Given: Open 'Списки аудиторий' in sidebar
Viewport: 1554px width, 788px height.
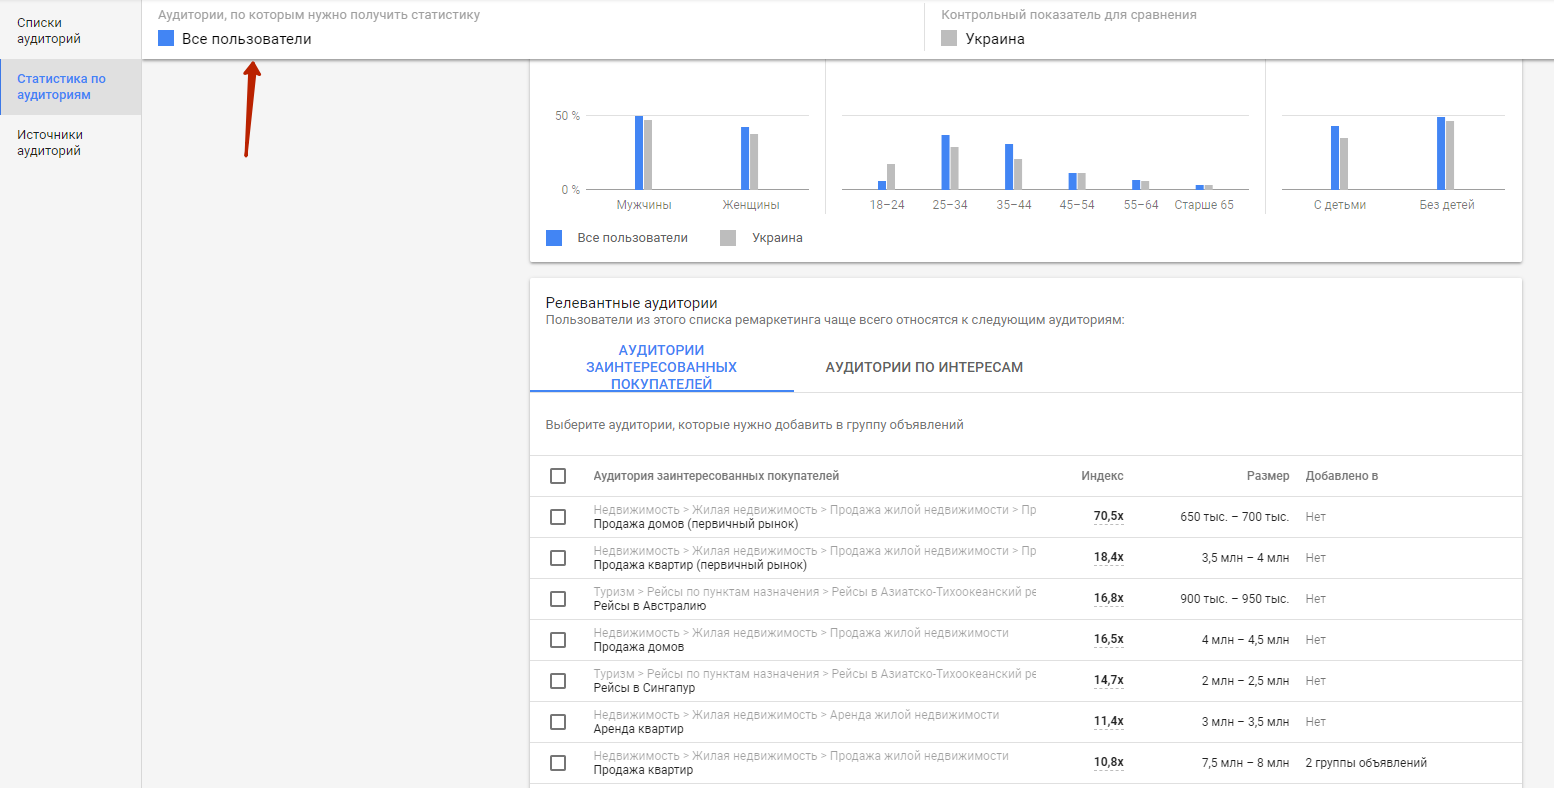Looking at the screenshot, I should [49, 31].
